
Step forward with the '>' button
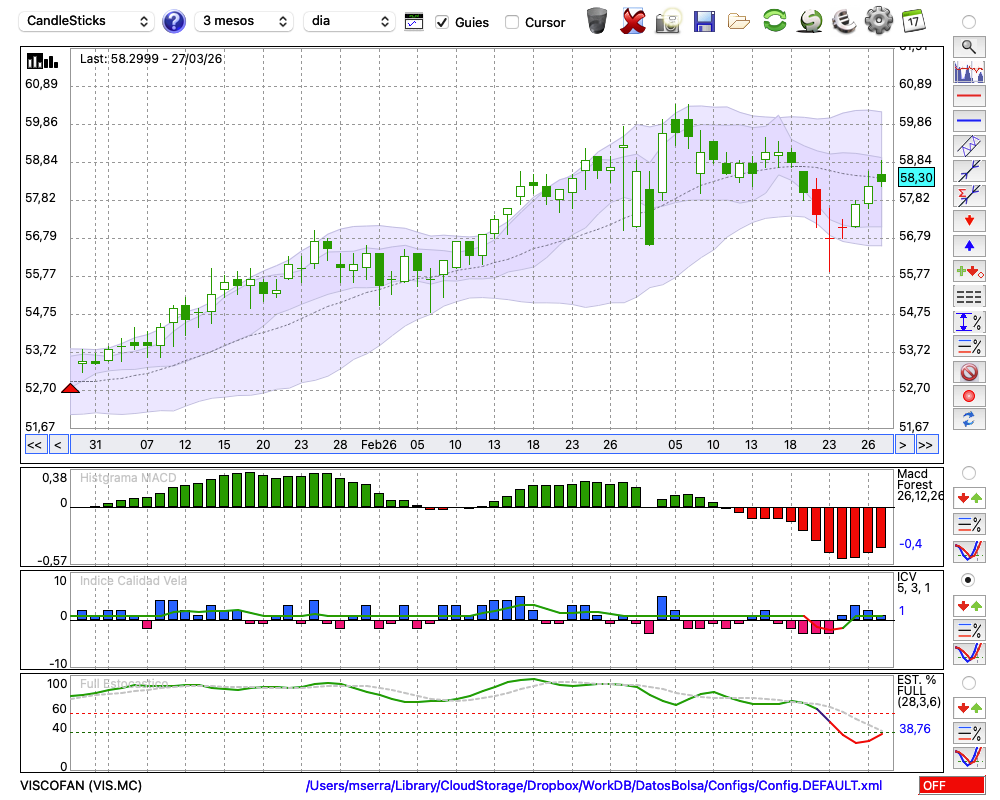coord(902,445)
